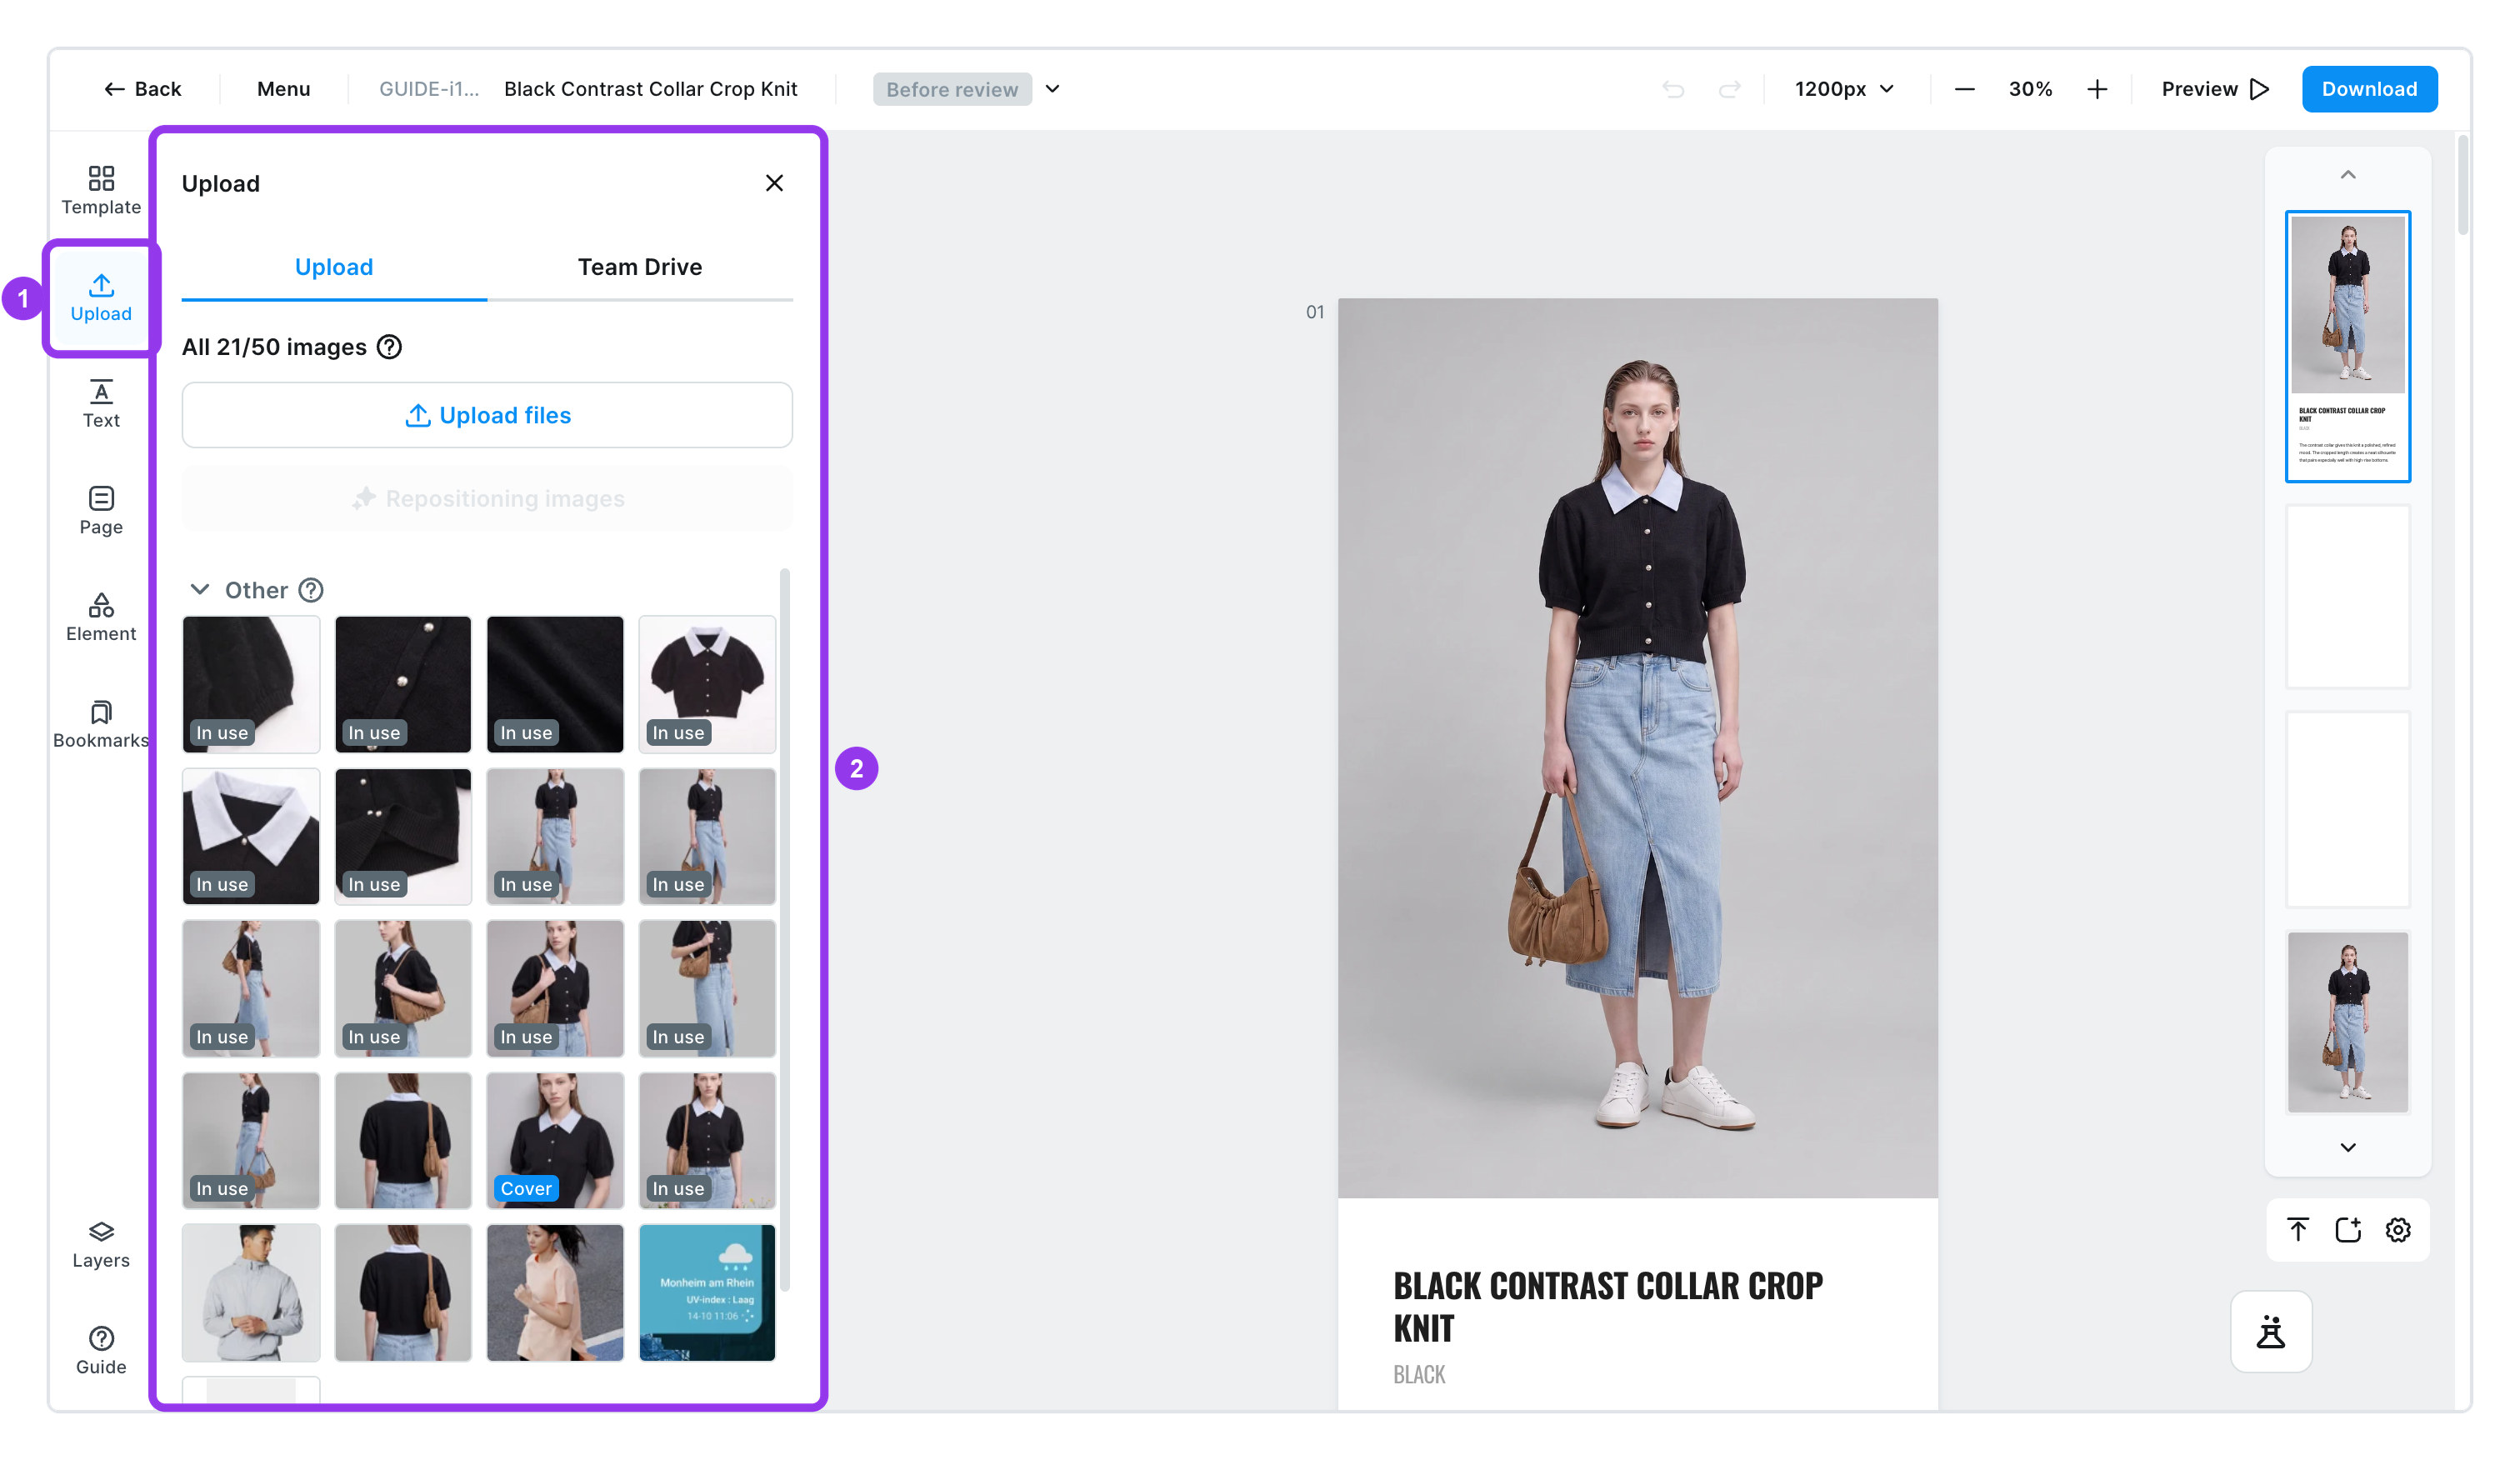
Task: Open the Text tool panel
Action: (101, 404)
